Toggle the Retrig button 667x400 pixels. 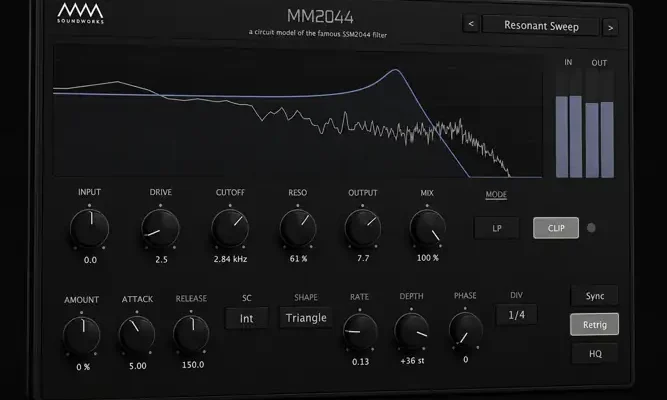click(x=595, y=325)
